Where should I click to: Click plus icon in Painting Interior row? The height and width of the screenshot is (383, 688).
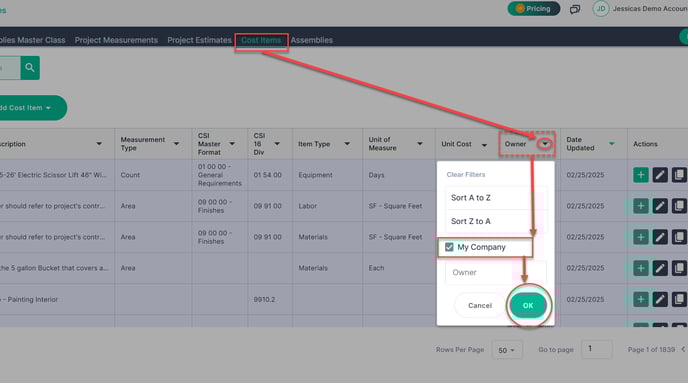coord(641,300)
